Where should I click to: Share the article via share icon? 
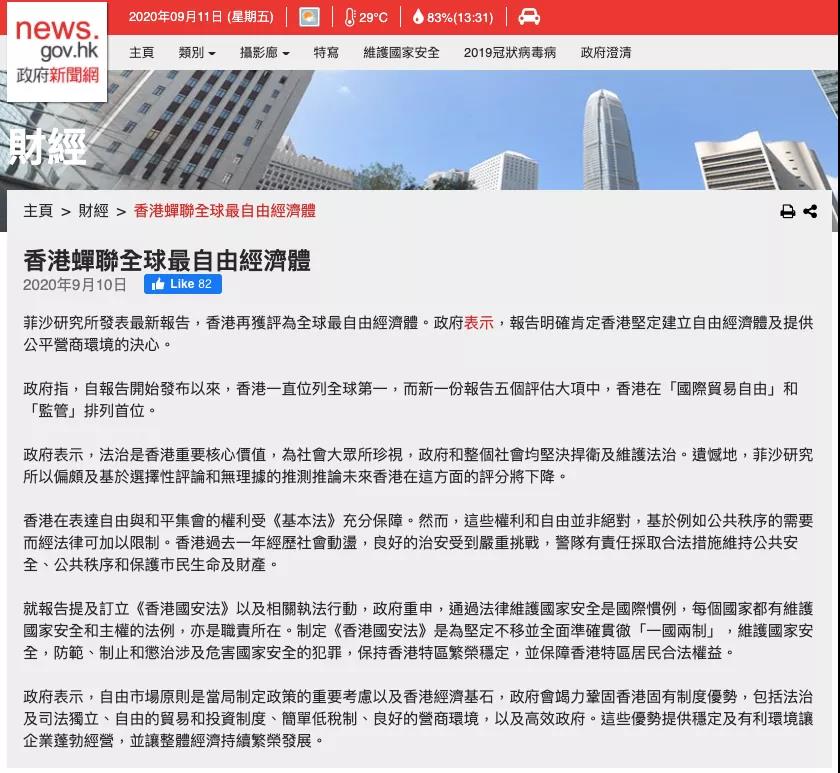point(810,211)
